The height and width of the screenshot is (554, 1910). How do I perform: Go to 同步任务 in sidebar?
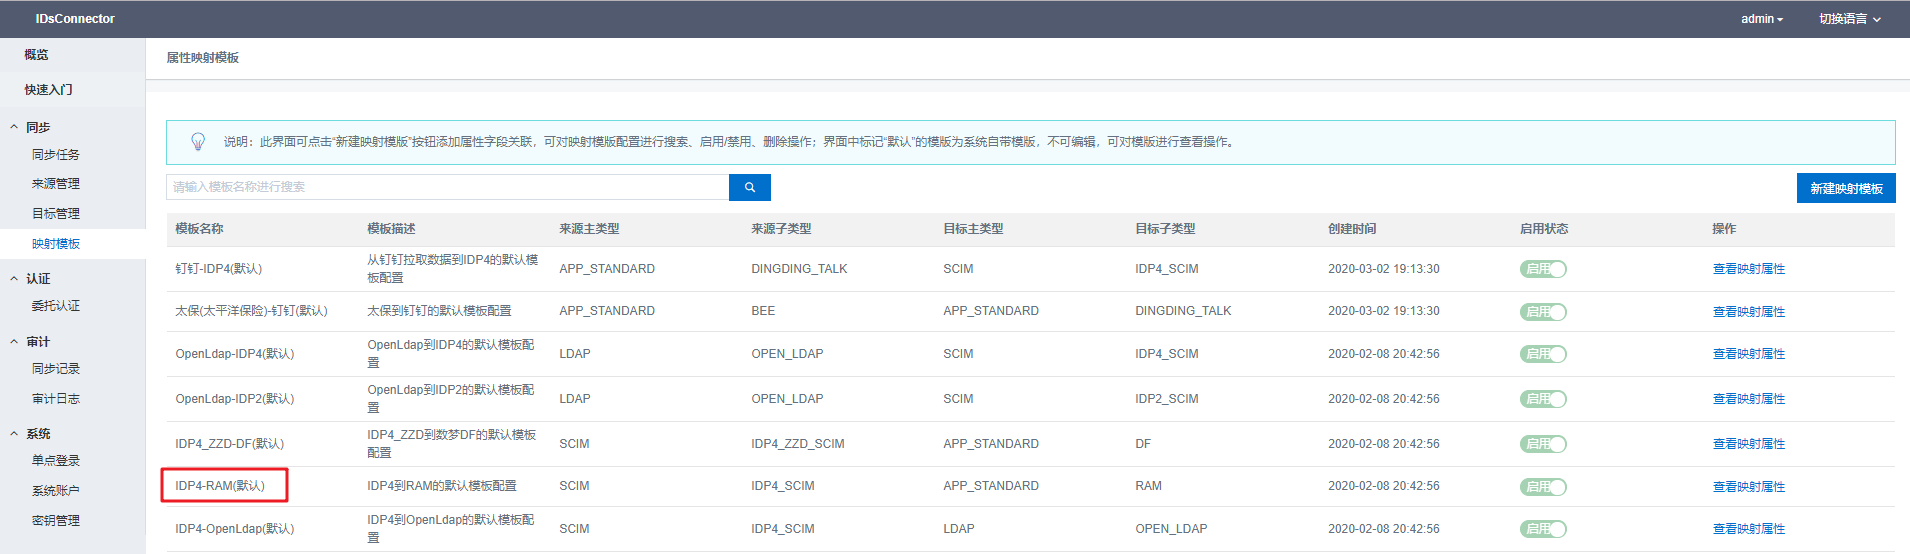coord(56,155)
